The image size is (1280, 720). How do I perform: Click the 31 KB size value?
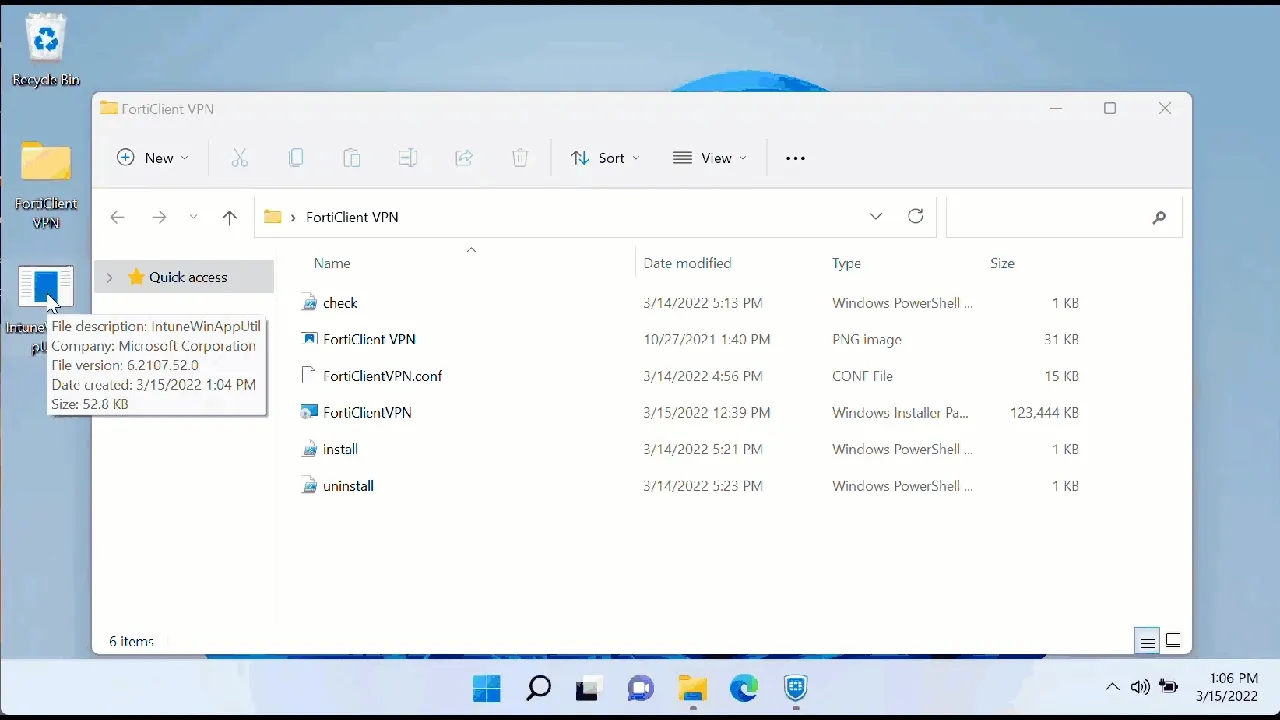(x=1061, y=339)
